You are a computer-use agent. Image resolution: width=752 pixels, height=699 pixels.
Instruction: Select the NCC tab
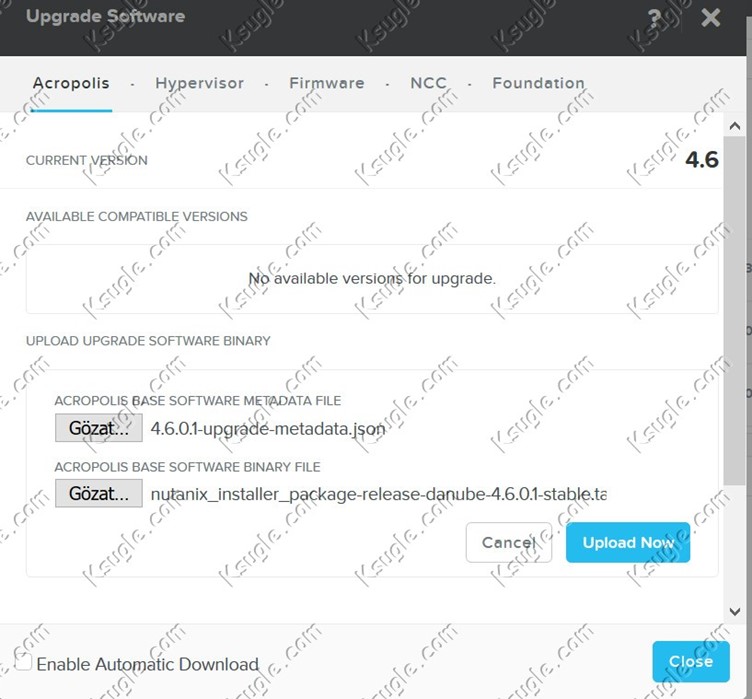[x=428, y=83]
